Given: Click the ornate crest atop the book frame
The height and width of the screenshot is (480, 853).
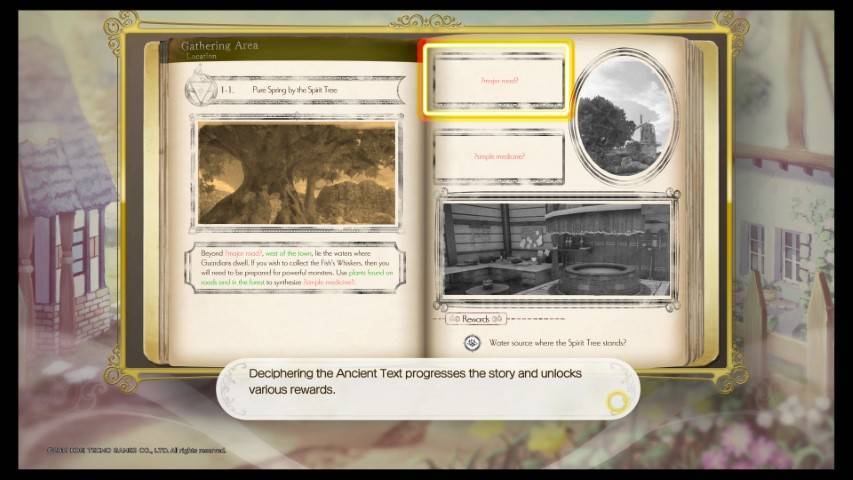Looking at the screenshot, I should coord(426,20).
